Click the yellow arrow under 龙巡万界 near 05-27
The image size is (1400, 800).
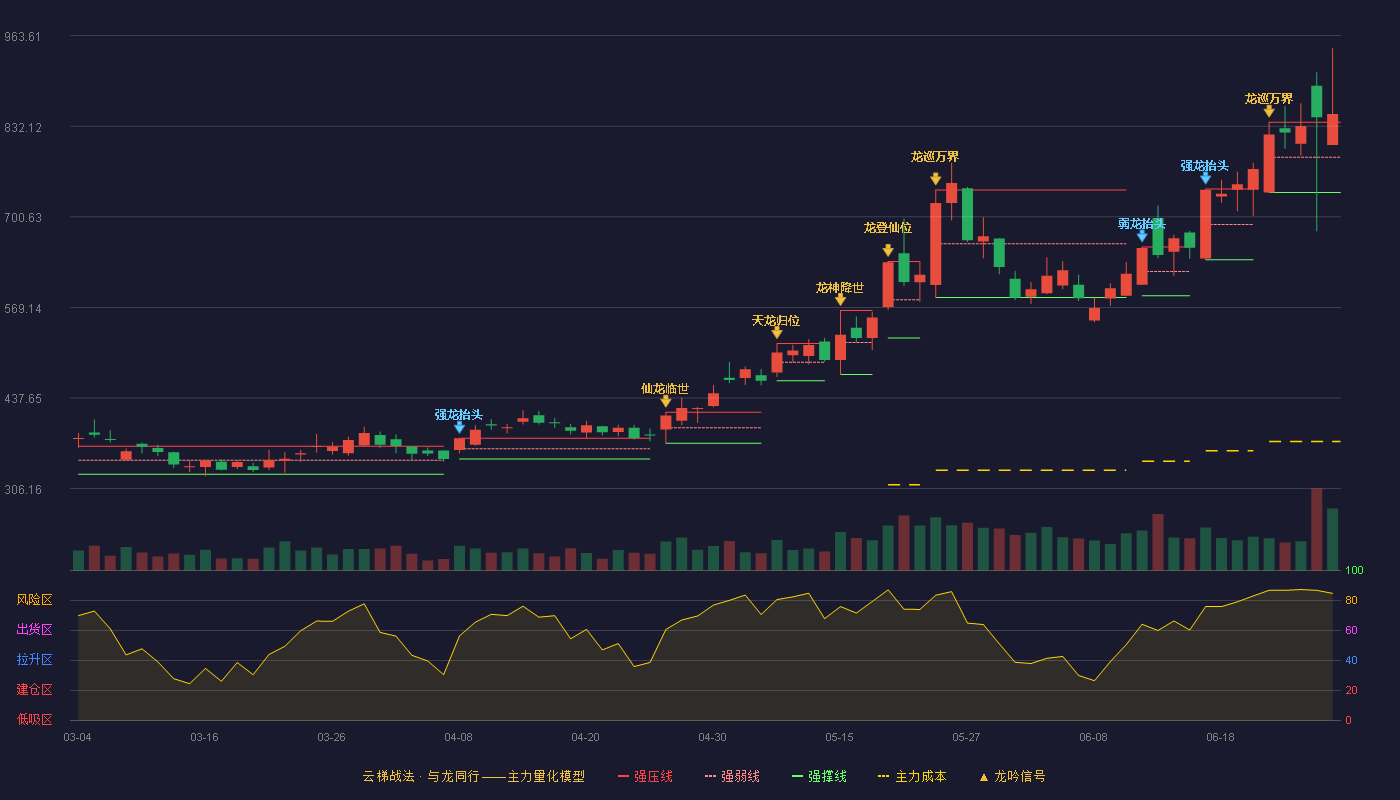(935, 179)
